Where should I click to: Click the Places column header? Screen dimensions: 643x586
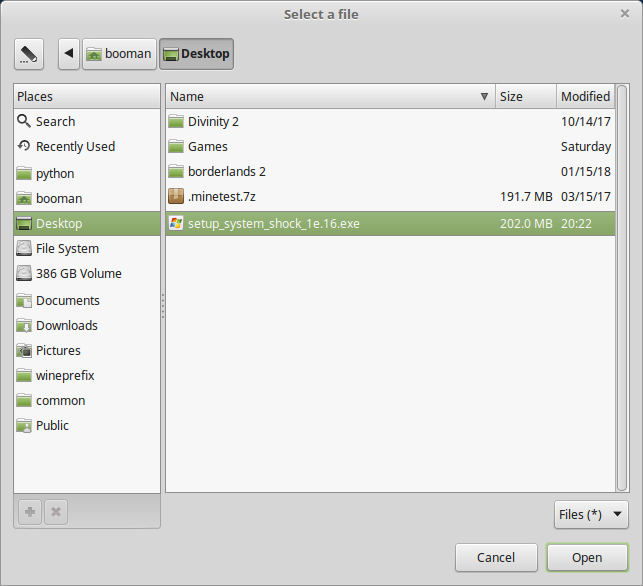[x=87, y=96]
